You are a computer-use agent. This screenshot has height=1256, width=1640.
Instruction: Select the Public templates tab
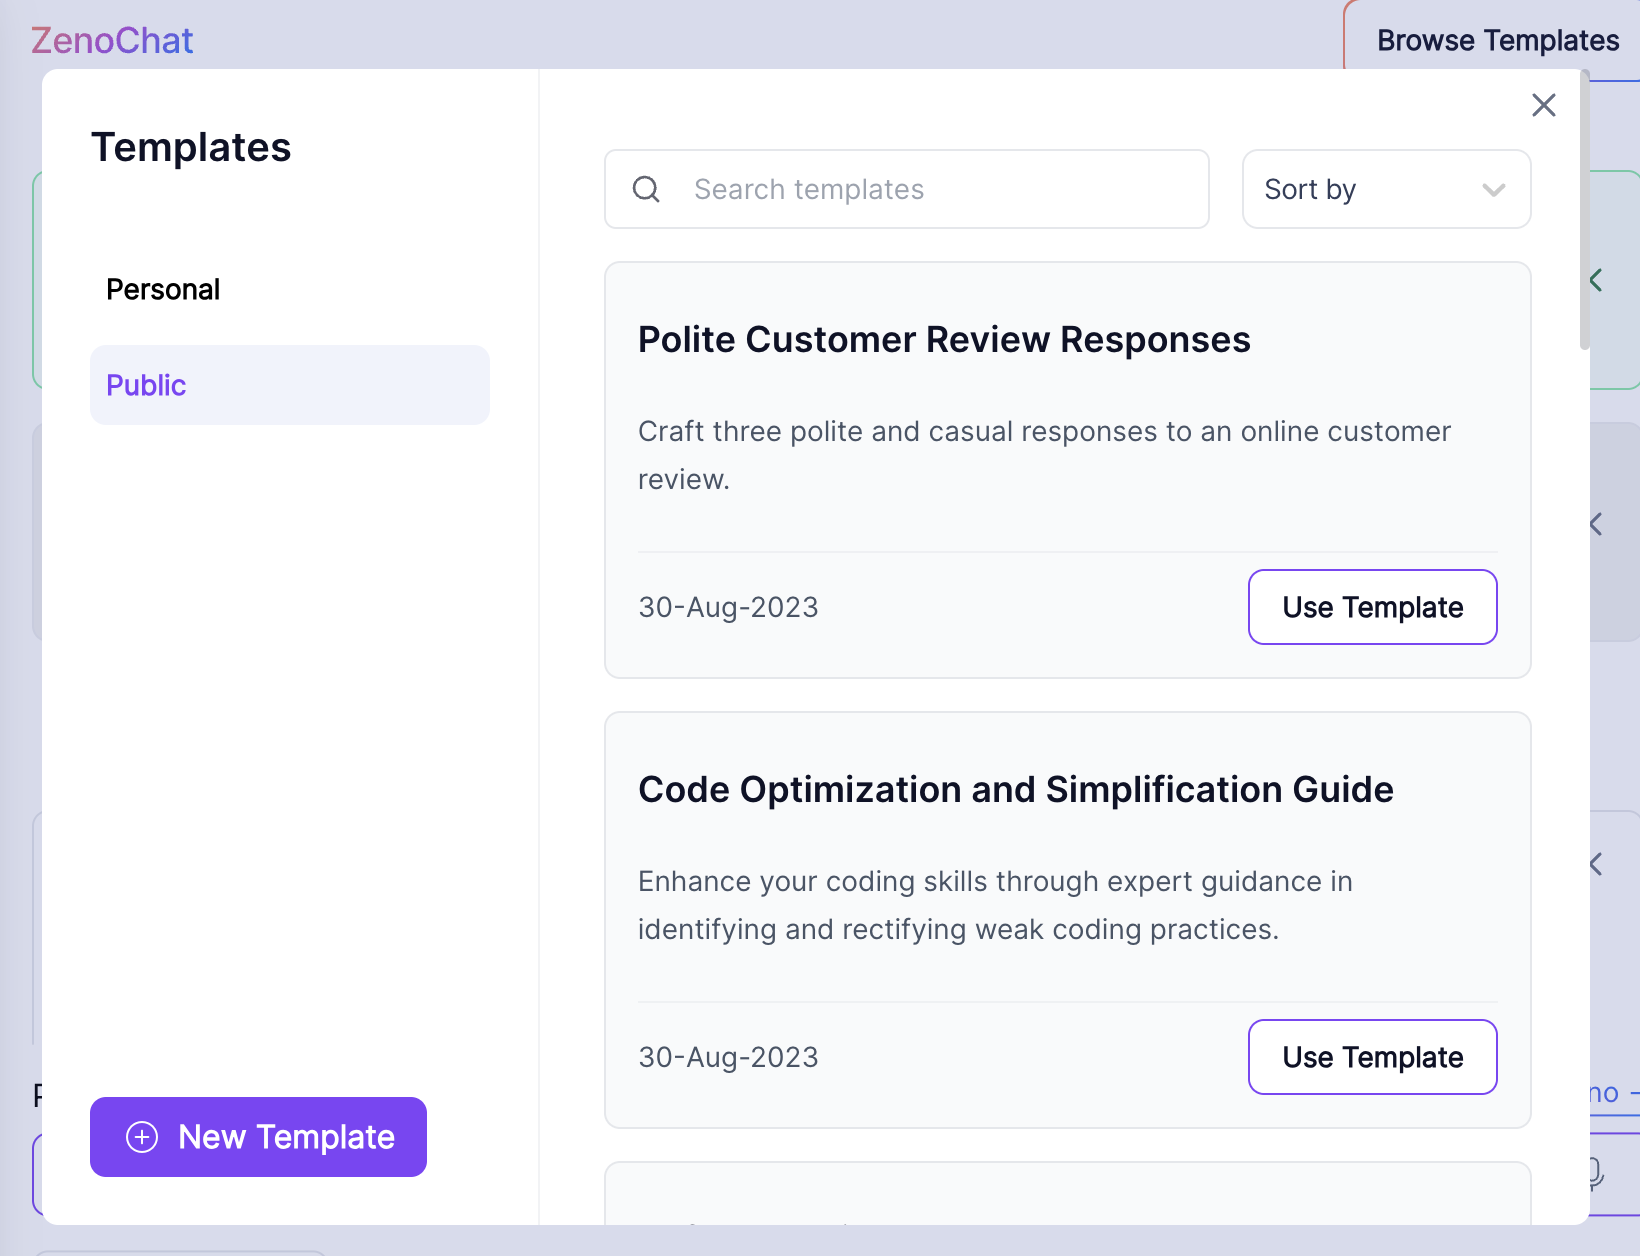(290, 385)
